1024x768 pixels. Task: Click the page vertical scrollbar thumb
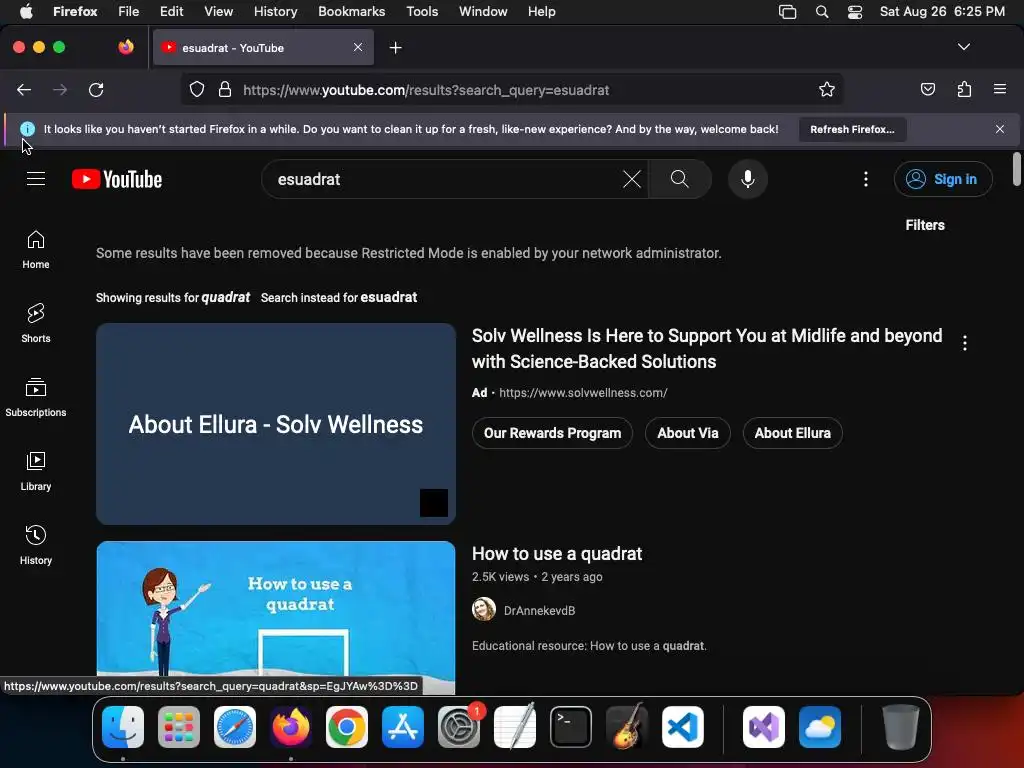pos(1016,168)
